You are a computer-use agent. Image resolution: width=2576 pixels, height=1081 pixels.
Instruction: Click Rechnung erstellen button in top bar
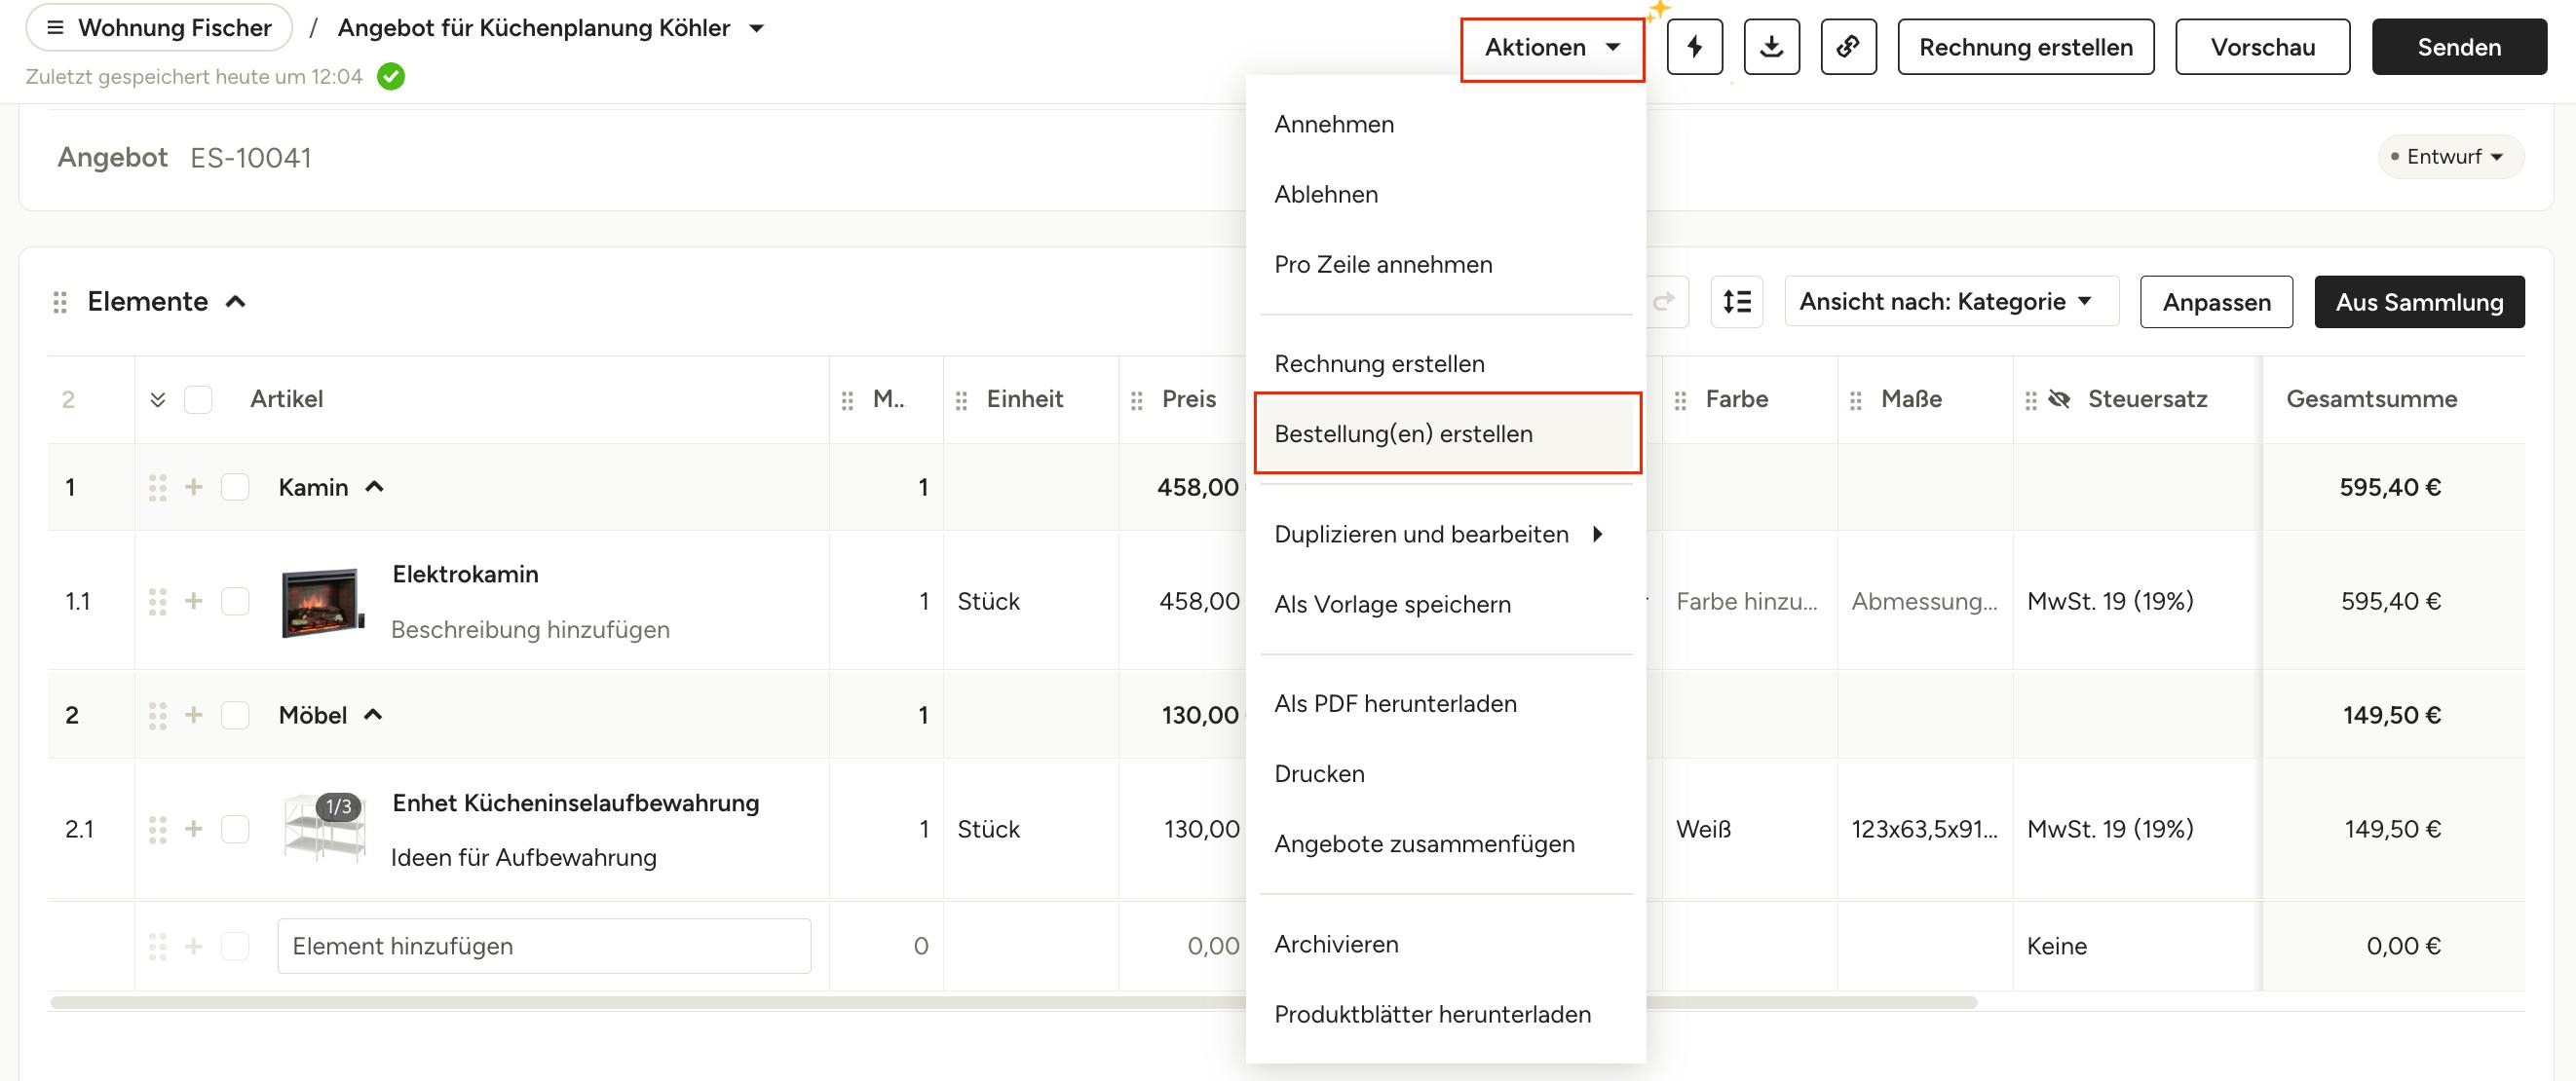(2026, 47)
